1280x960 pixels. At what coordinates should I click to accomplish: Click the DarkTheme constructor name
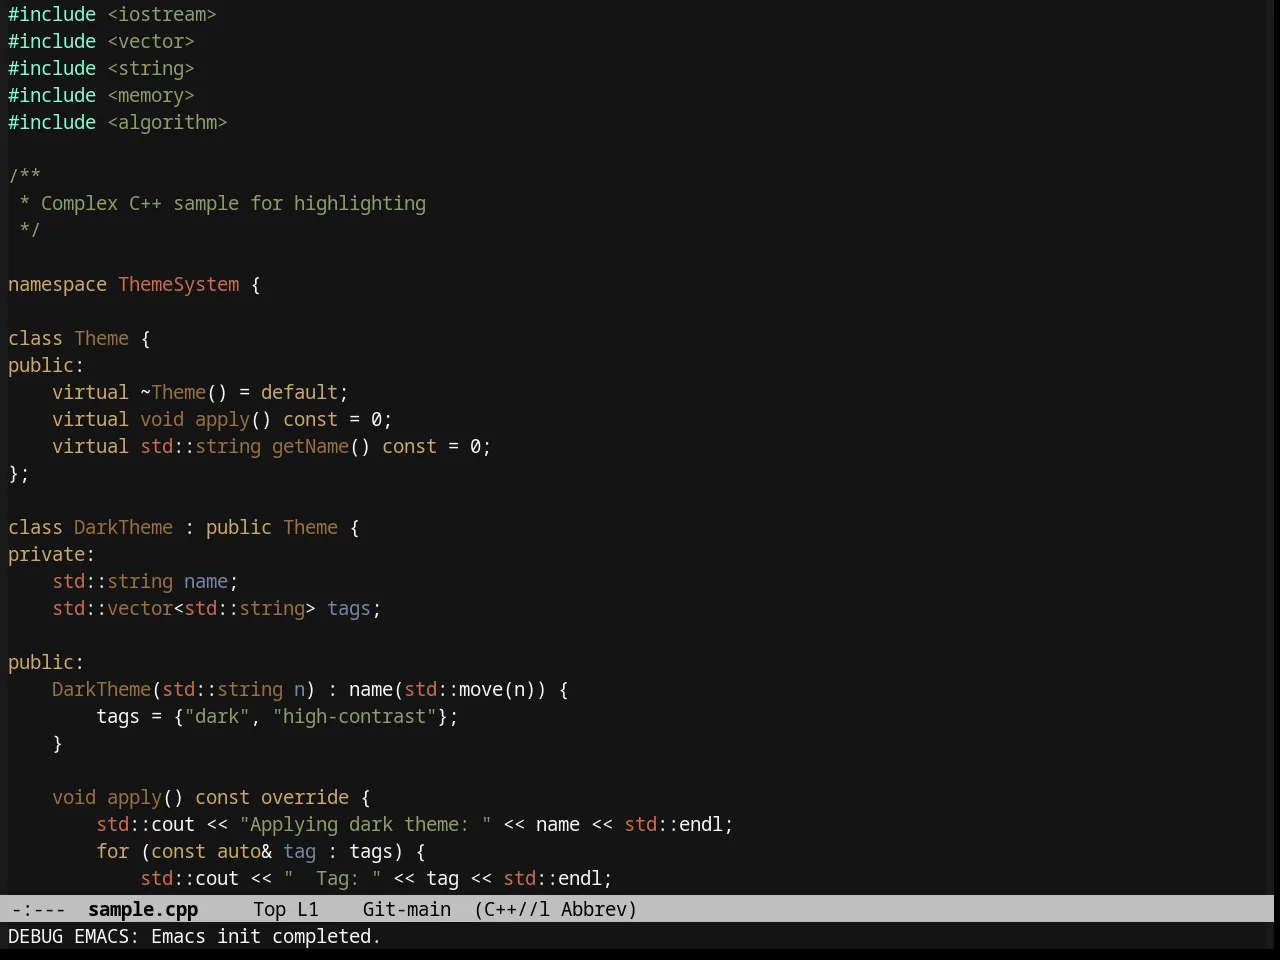(x=101, y=689)
